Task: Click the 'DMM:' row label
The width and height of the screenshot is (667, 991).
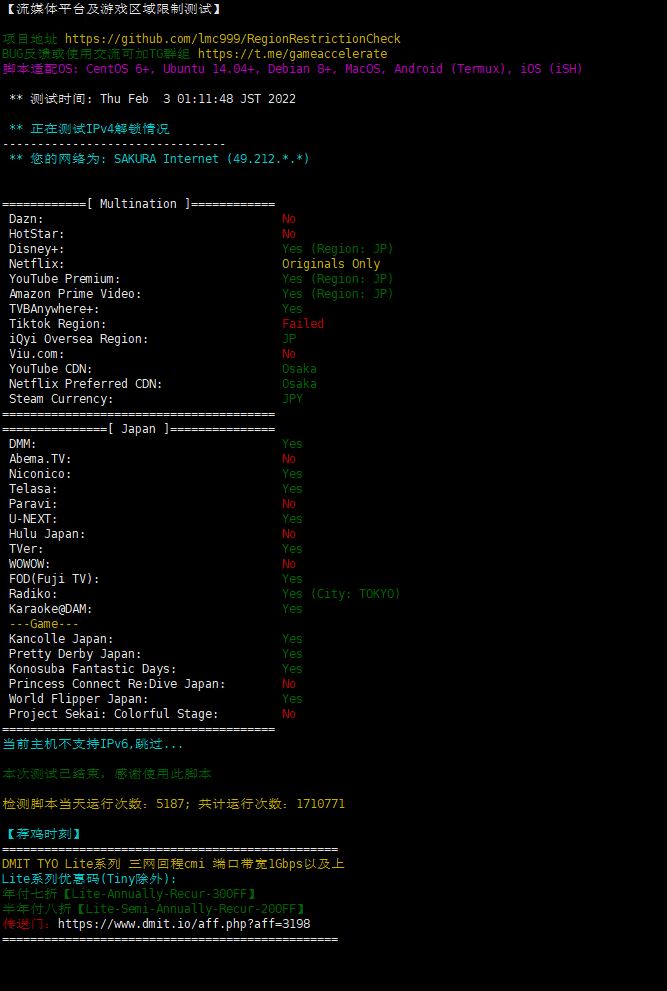Action: pos(23,444)
